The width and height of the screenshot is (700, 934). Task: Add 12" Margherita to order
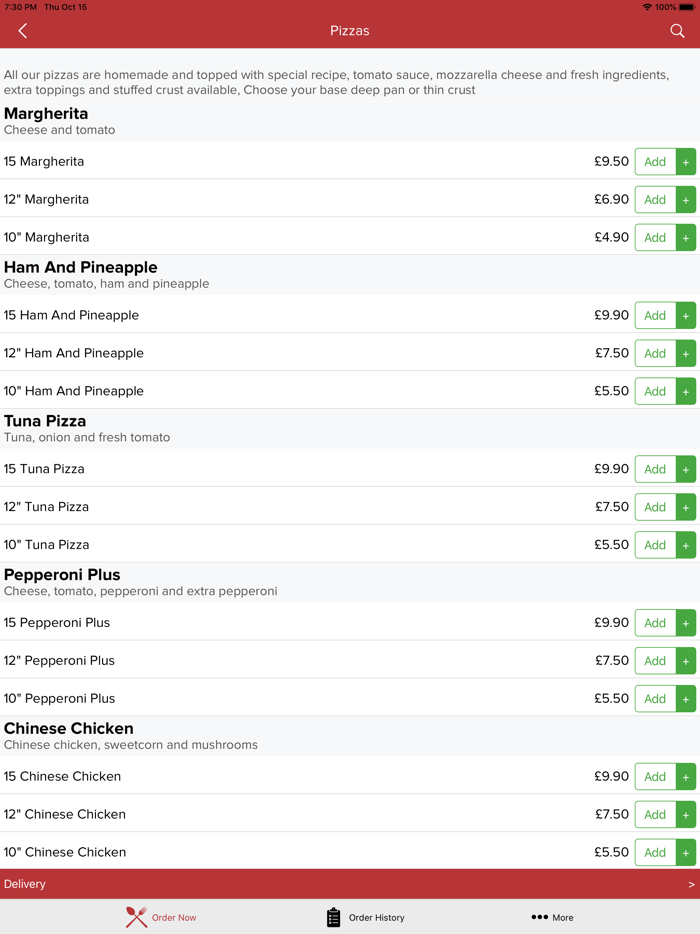click(665, 200)
